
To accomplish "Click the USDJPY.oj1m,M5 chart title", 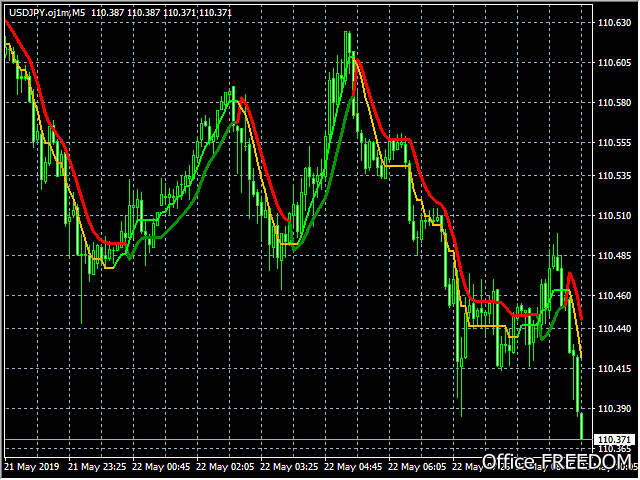I will tap(47, 13).
